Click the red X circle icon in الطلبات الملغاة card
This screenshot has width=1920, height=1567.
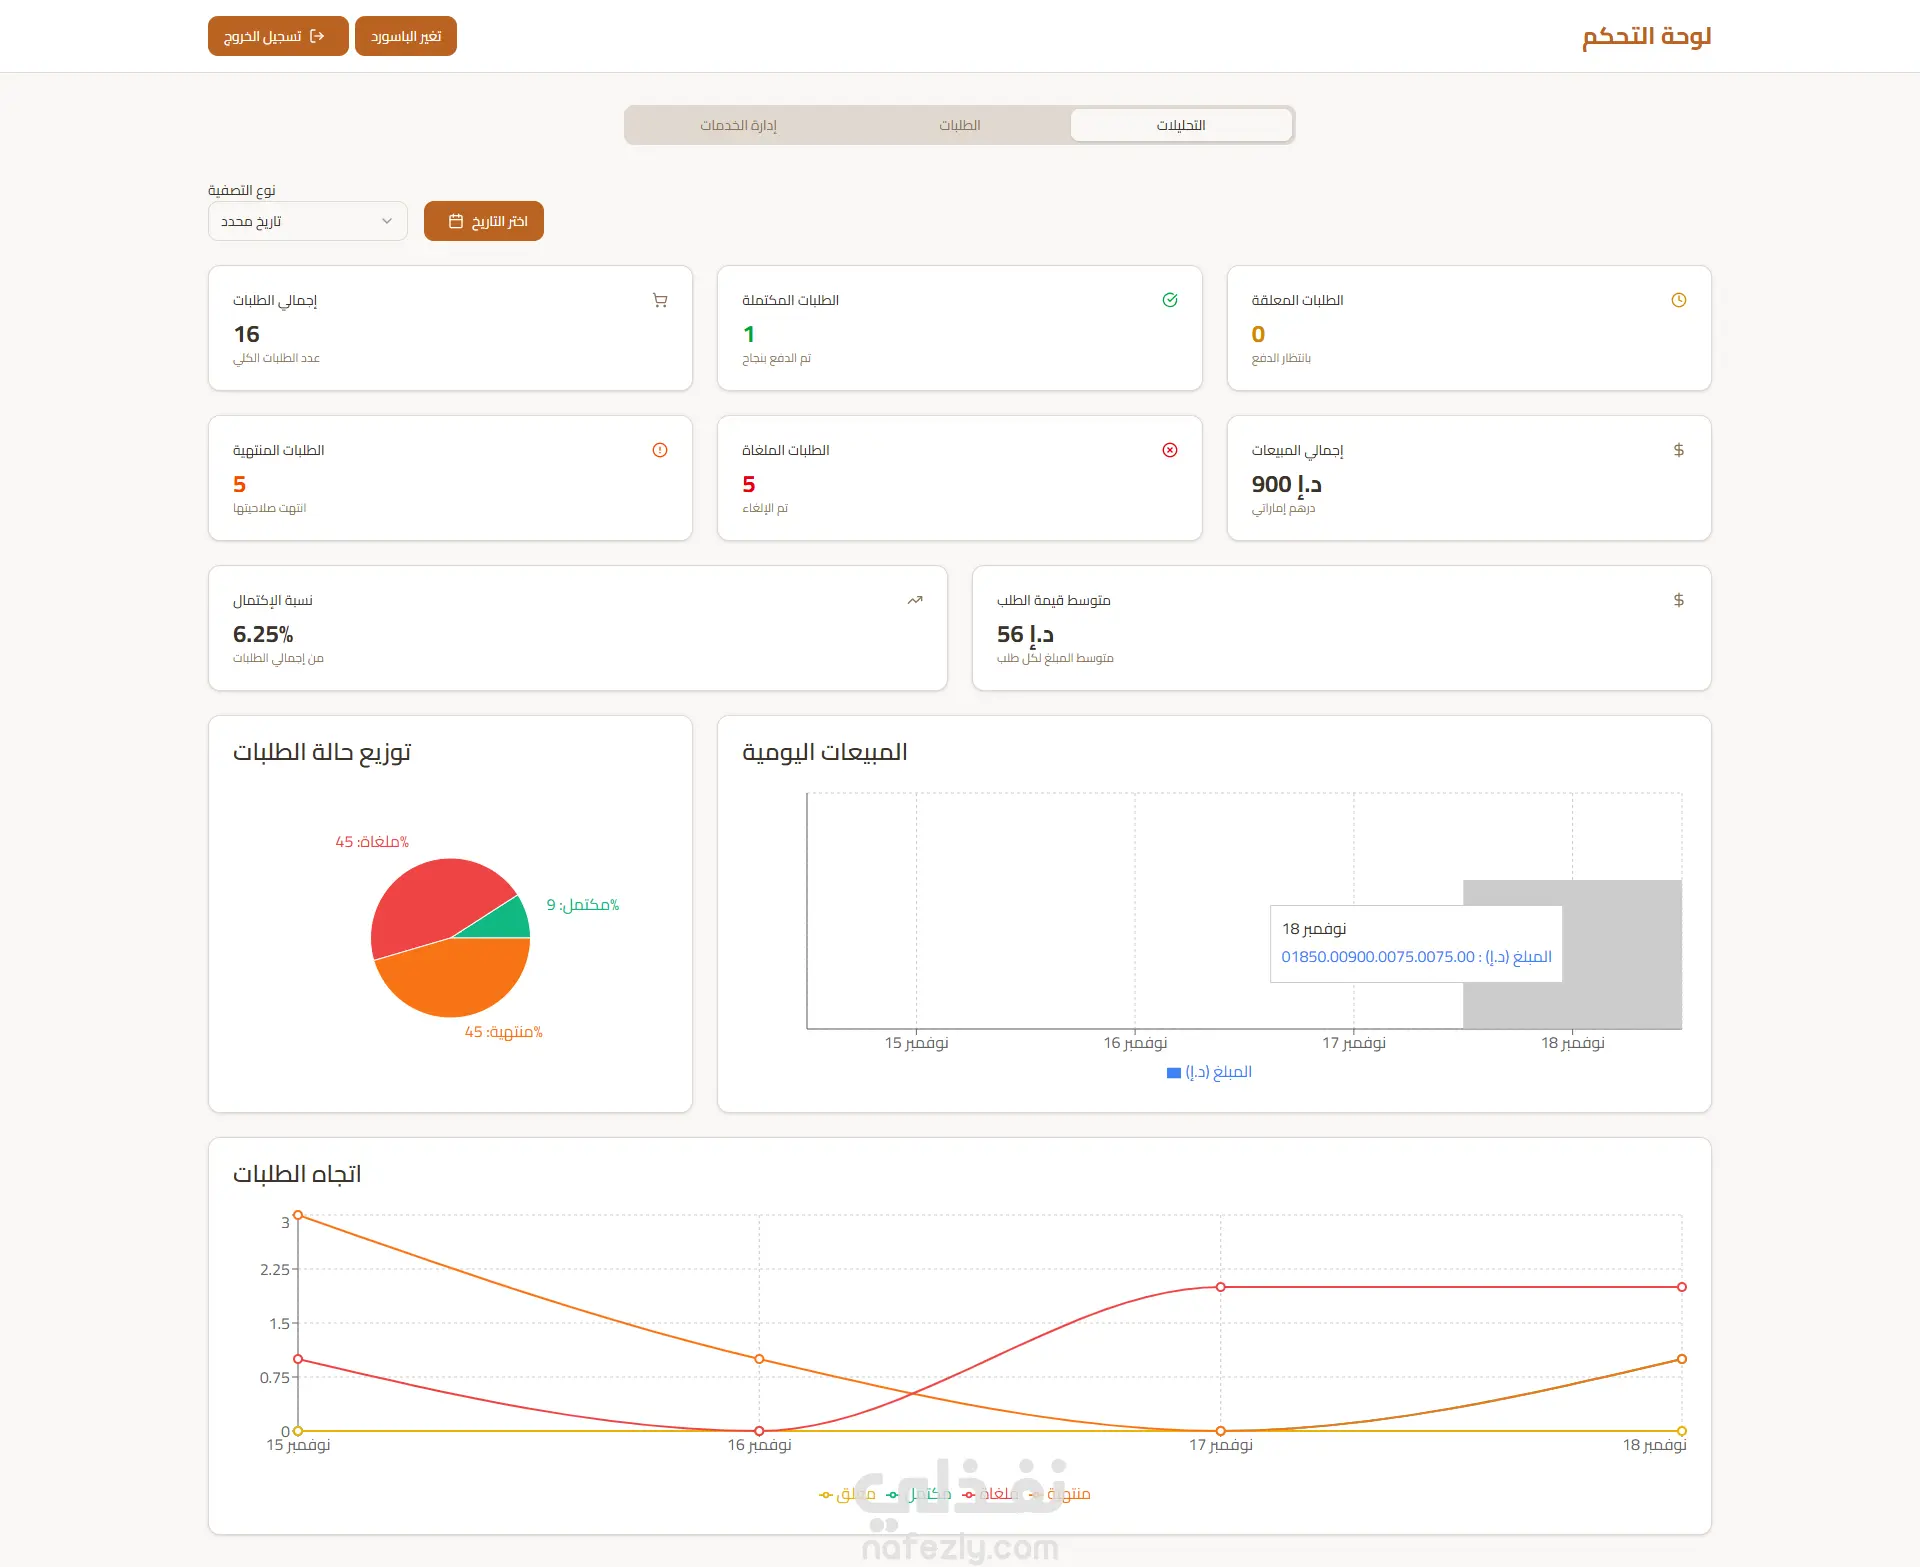[x=1170, y=450]
